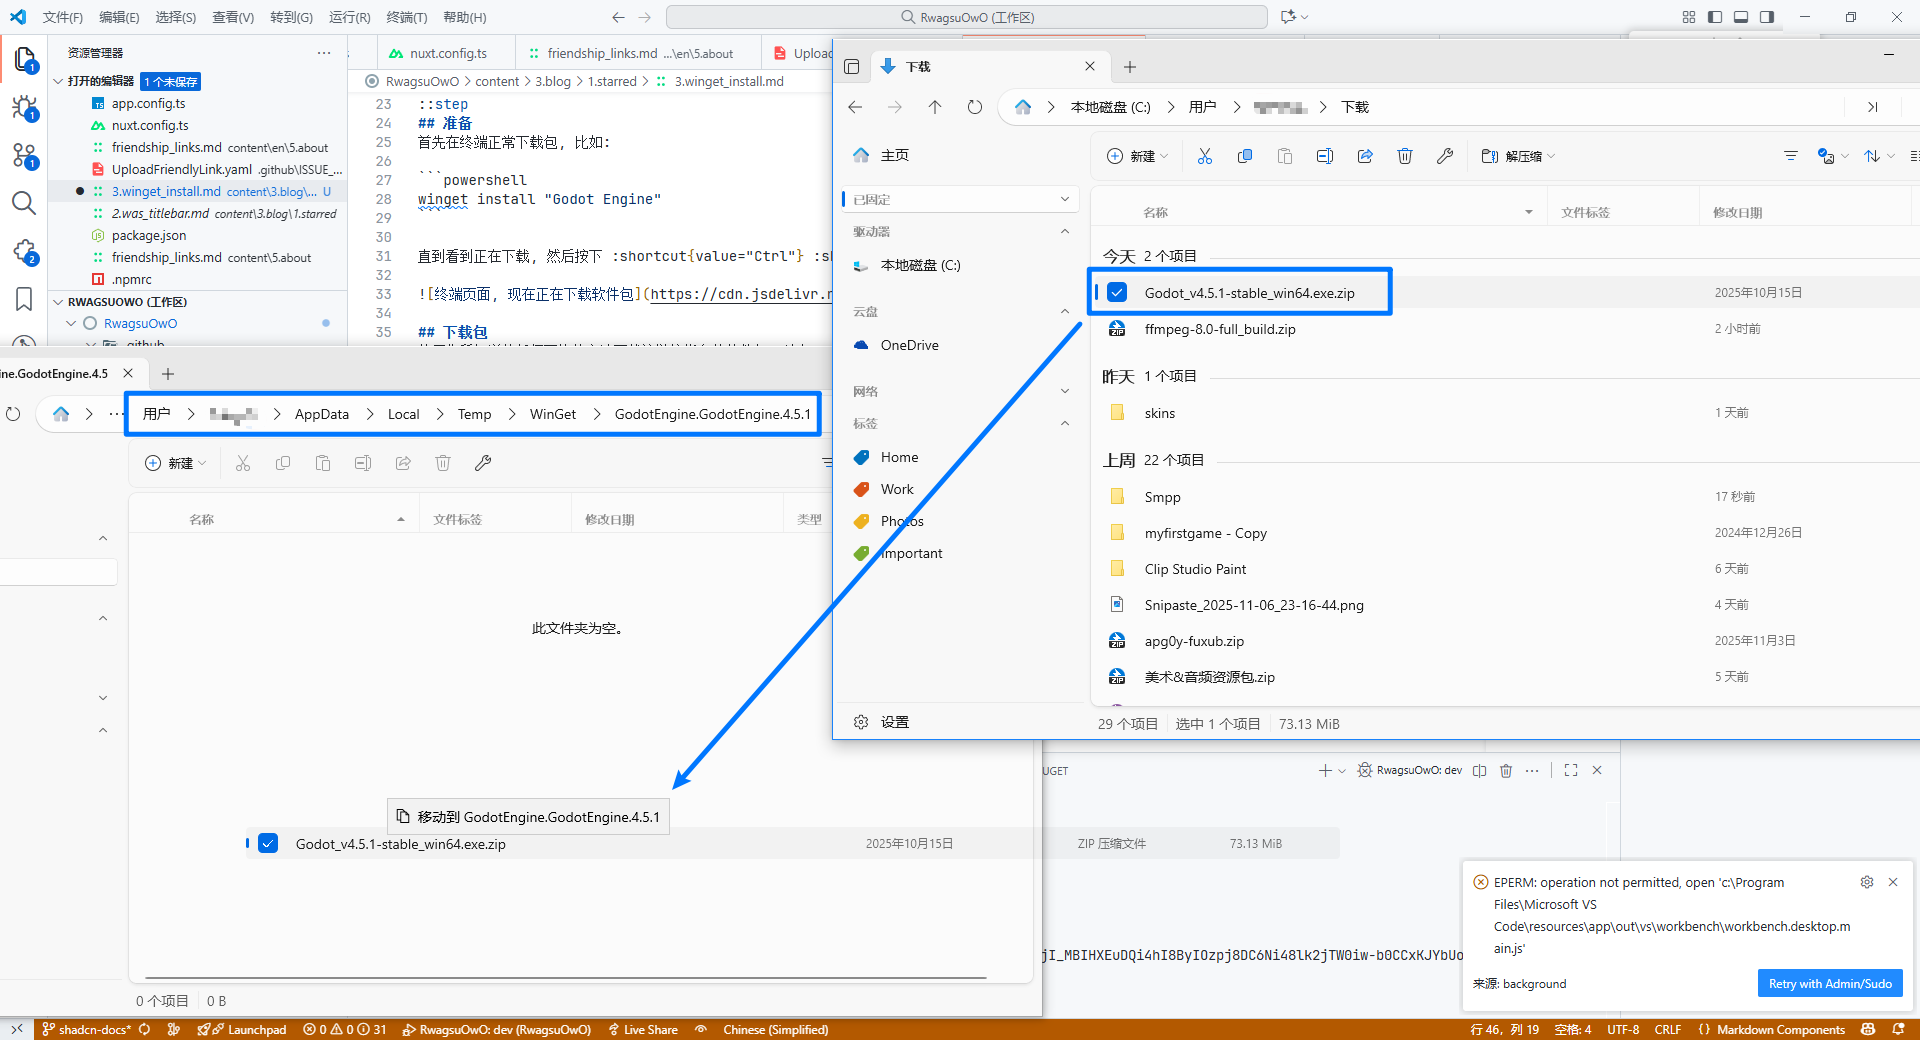Click the Live Share status bar button
This screenshot has width=1920, height=1040.
[642, 1029]
